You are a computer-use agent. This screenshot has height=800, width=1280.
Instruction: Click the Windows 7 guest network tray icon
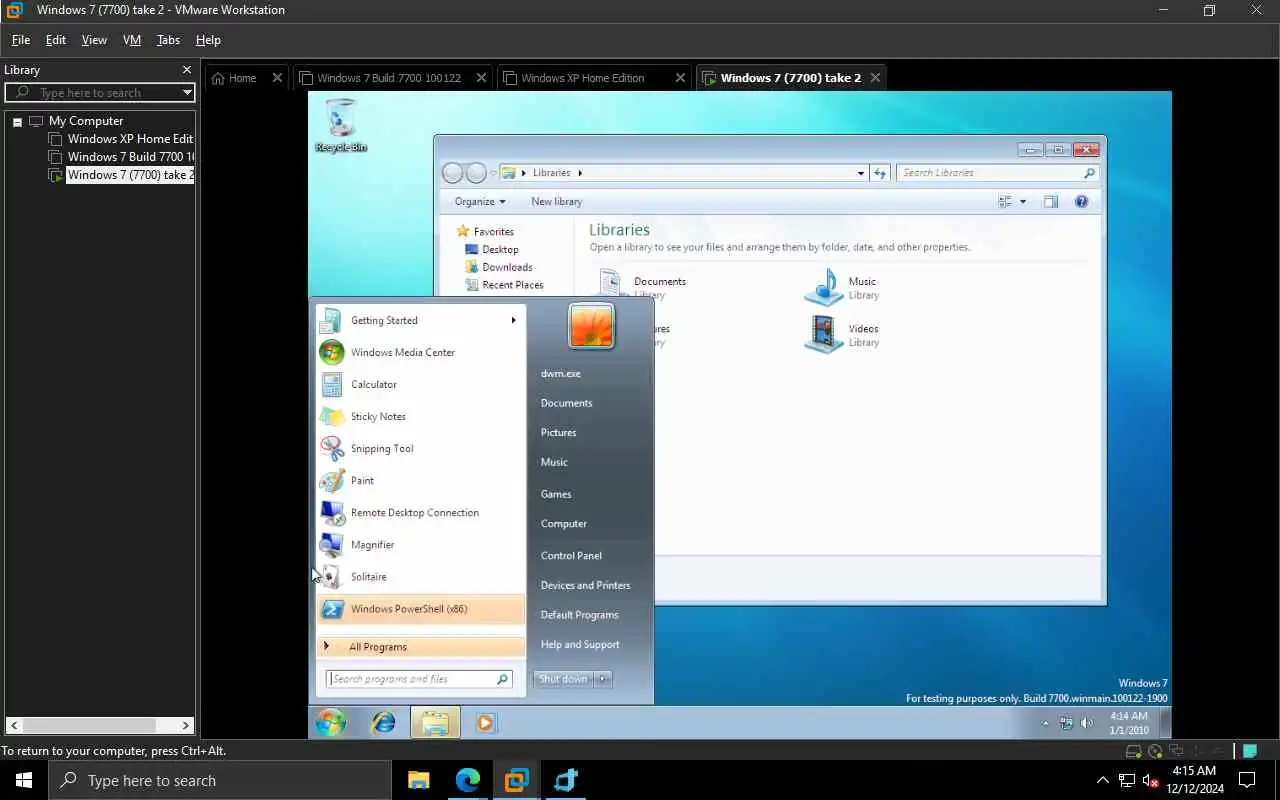click(1067, 722)
